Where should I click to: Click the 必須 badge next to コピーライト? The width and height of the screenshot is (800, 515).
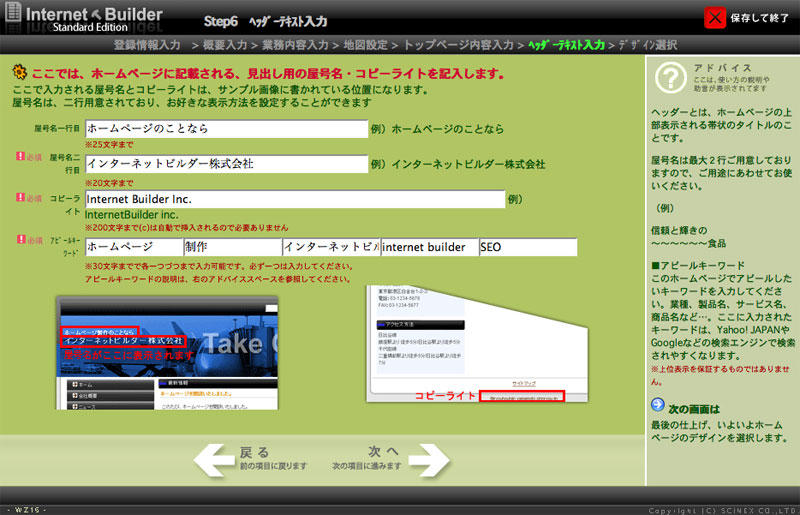(x=28, y=198)
